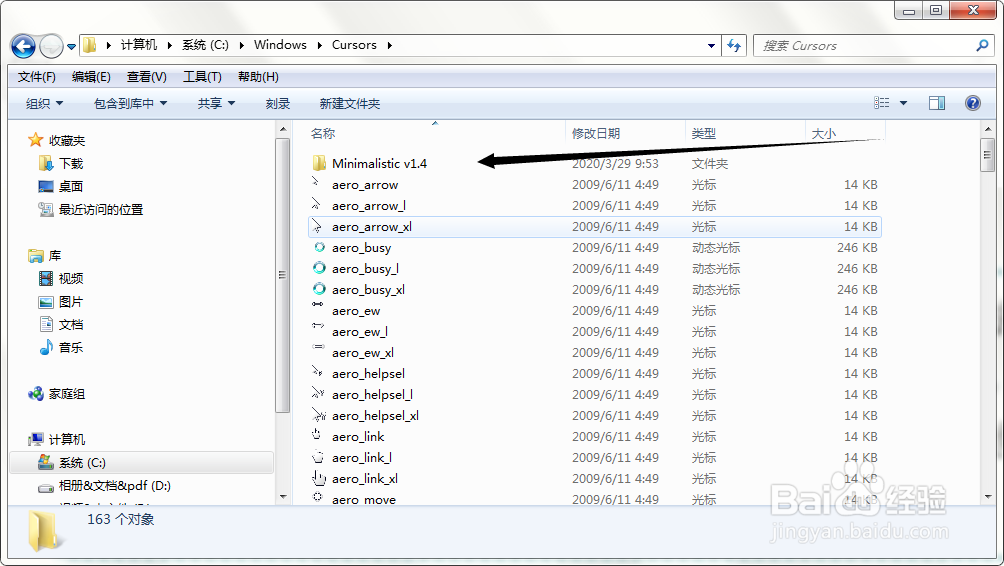Open the 包含到库中 dropdown
This screenshot has height=566, width=1004.
[130, 104]
